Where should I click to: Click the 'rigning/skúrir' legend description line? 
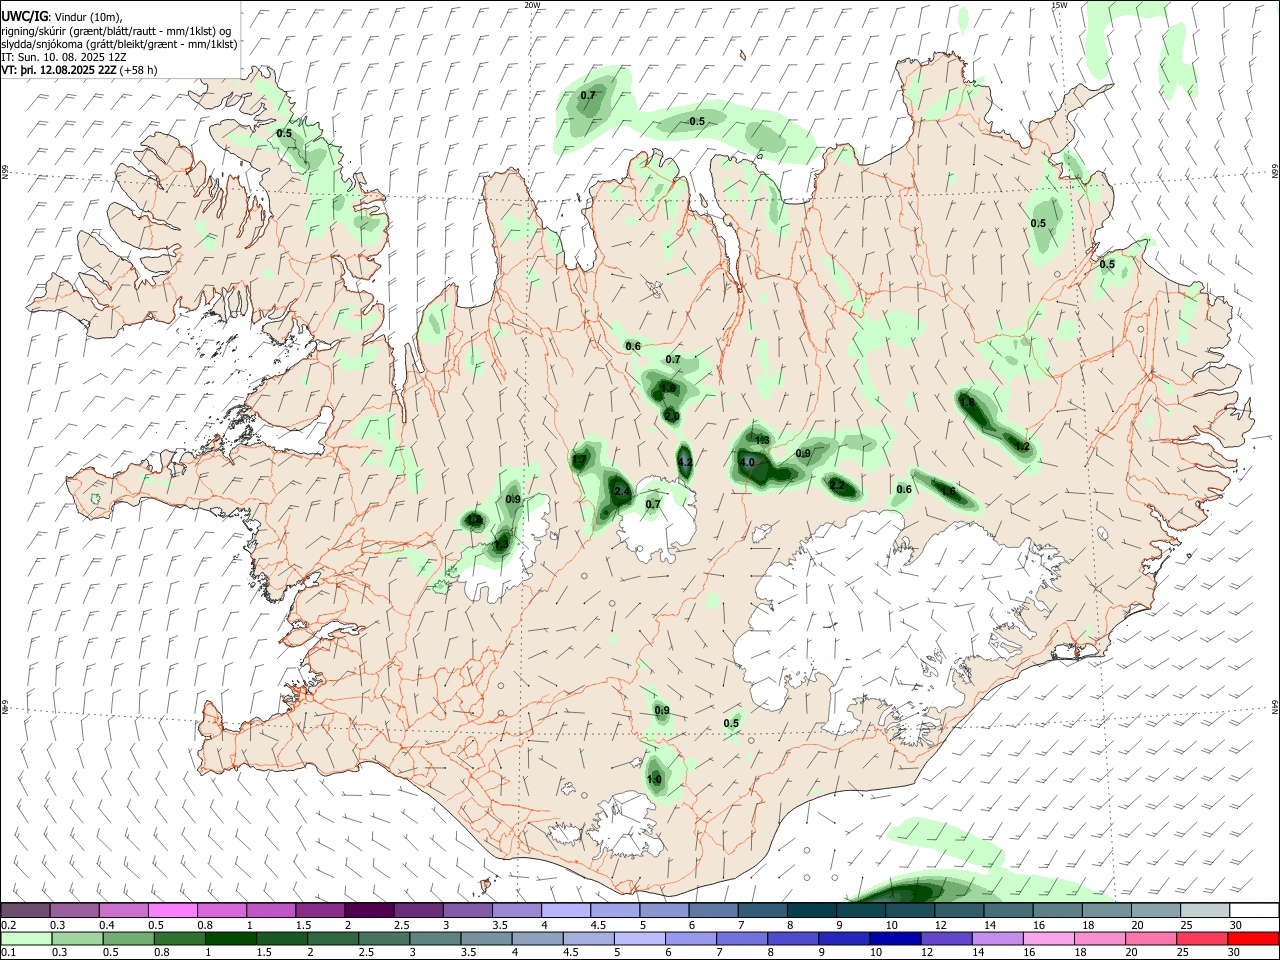(117, 31)
